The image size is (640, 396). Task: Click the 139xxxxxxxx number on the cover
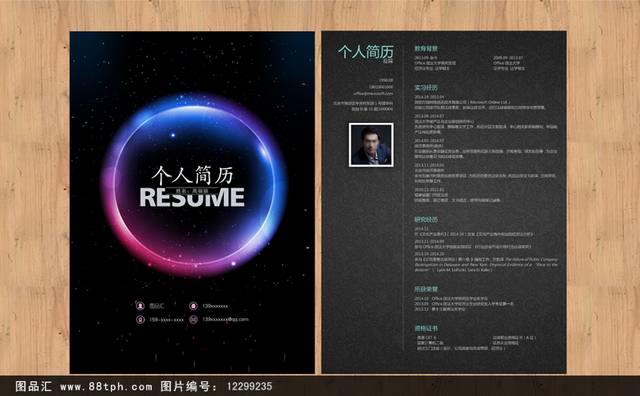coord(215,306)
